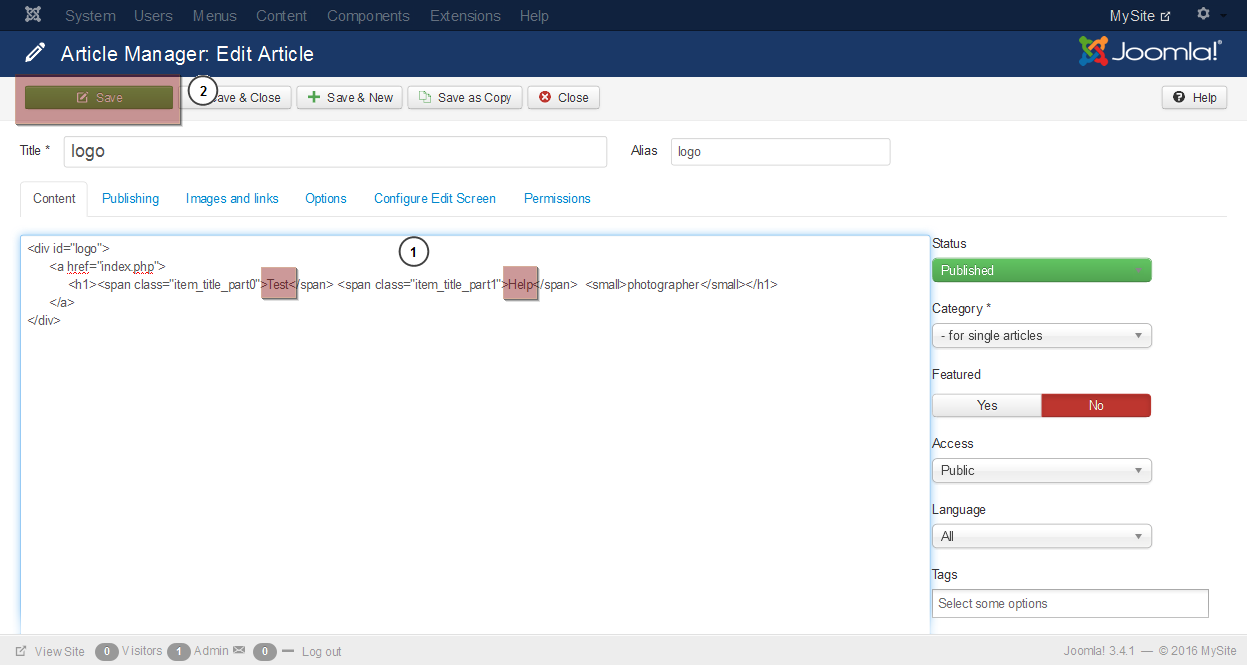This screenshot has width=1247, height=665.
Task: Open the Status dropdown showing Published
Action: [1041, 269]
